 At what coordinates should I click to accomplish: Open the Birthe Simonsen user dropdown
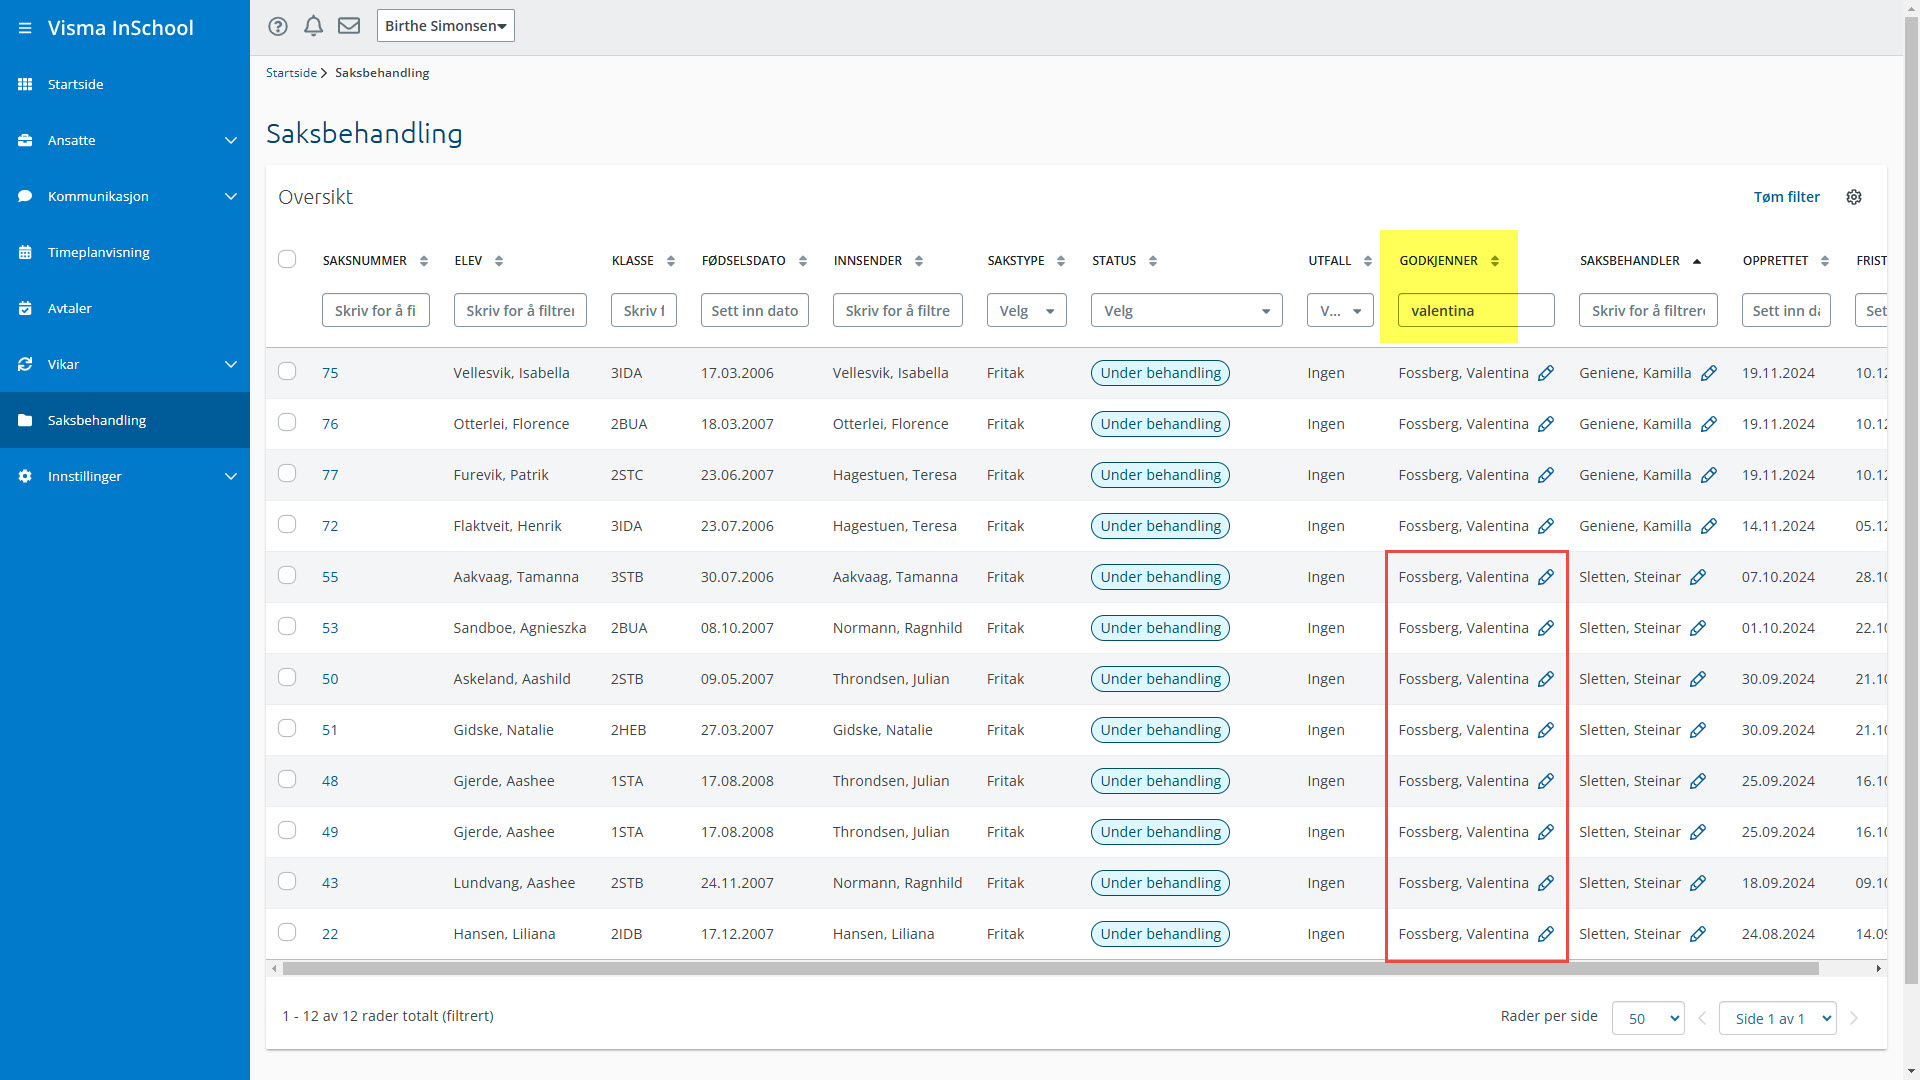tap(446, 26)
